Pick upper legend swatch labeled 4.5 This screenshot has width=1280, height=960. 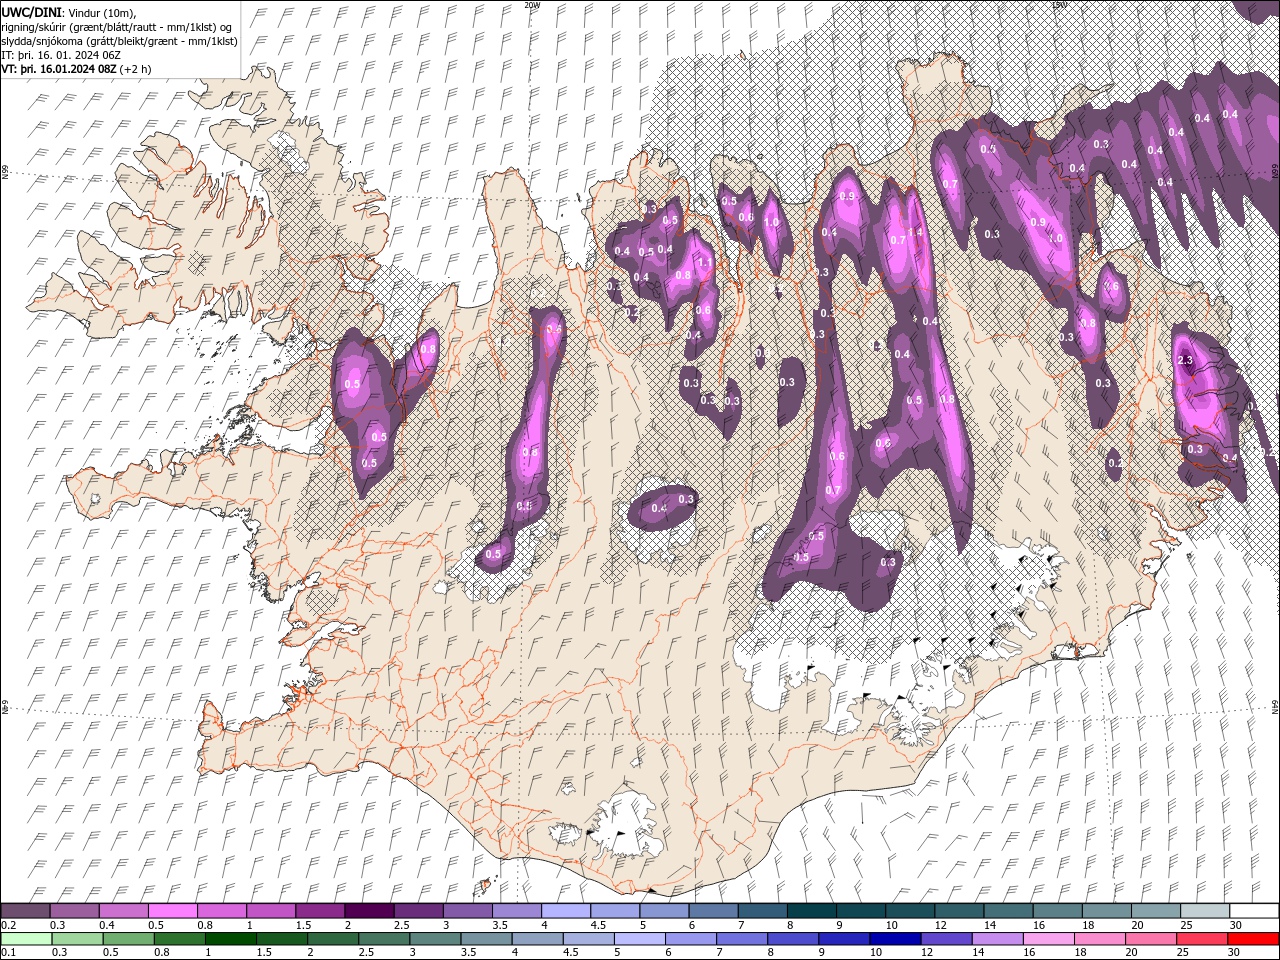615,911
